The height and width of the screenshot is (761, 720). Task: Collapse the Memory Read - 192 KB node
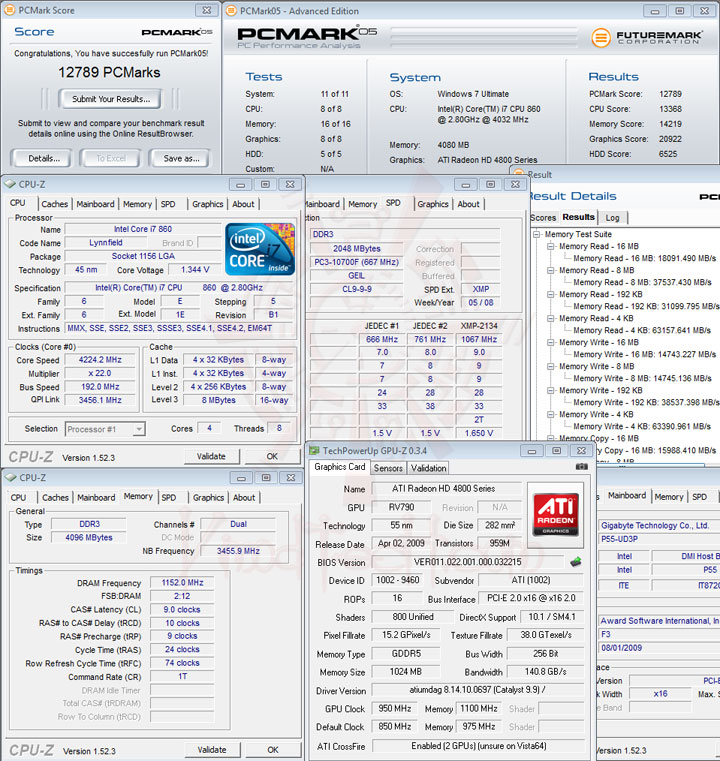pos(551,295)
